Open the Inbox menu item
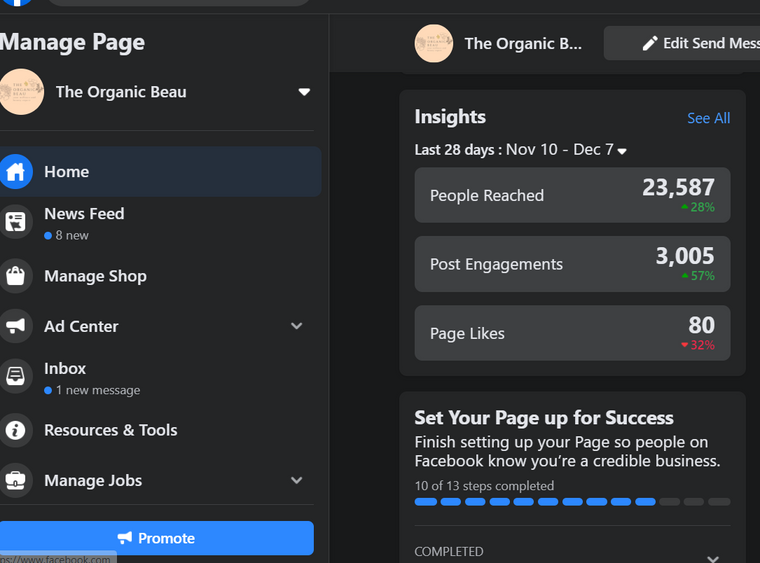 pos(158,377)
